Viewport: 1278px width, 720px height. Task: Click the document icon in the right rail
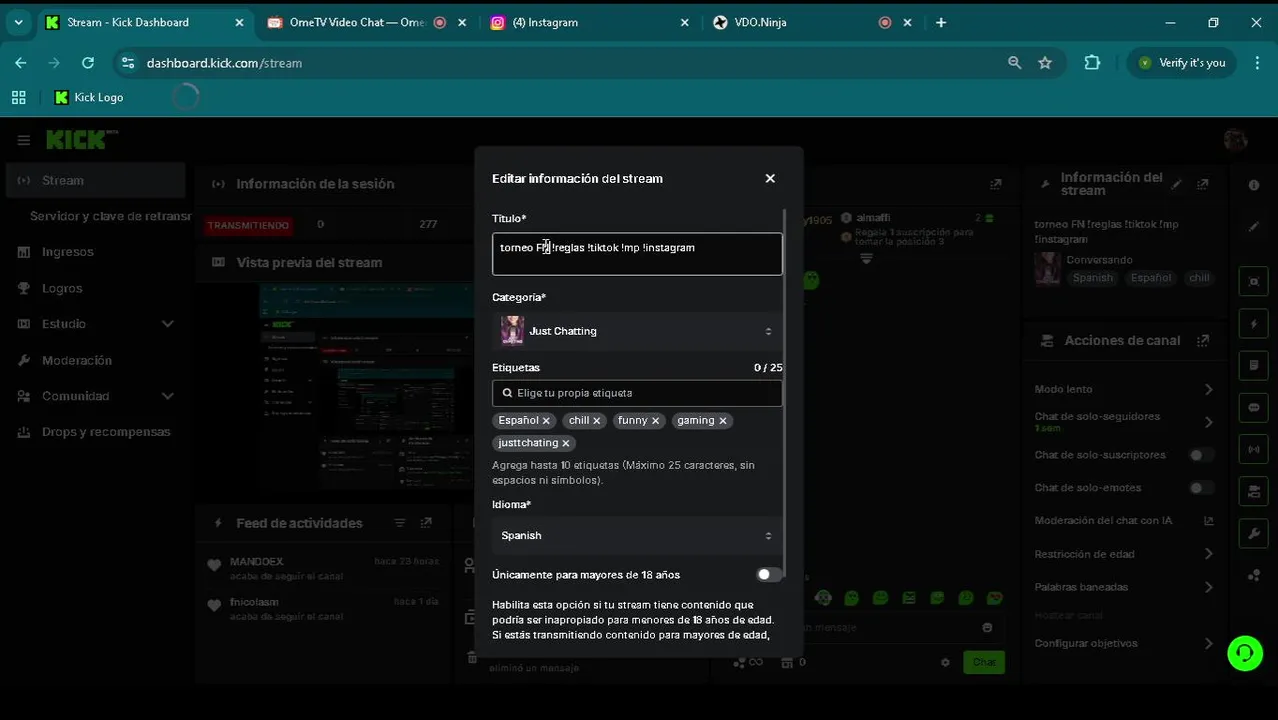(x=1254, y=366)
